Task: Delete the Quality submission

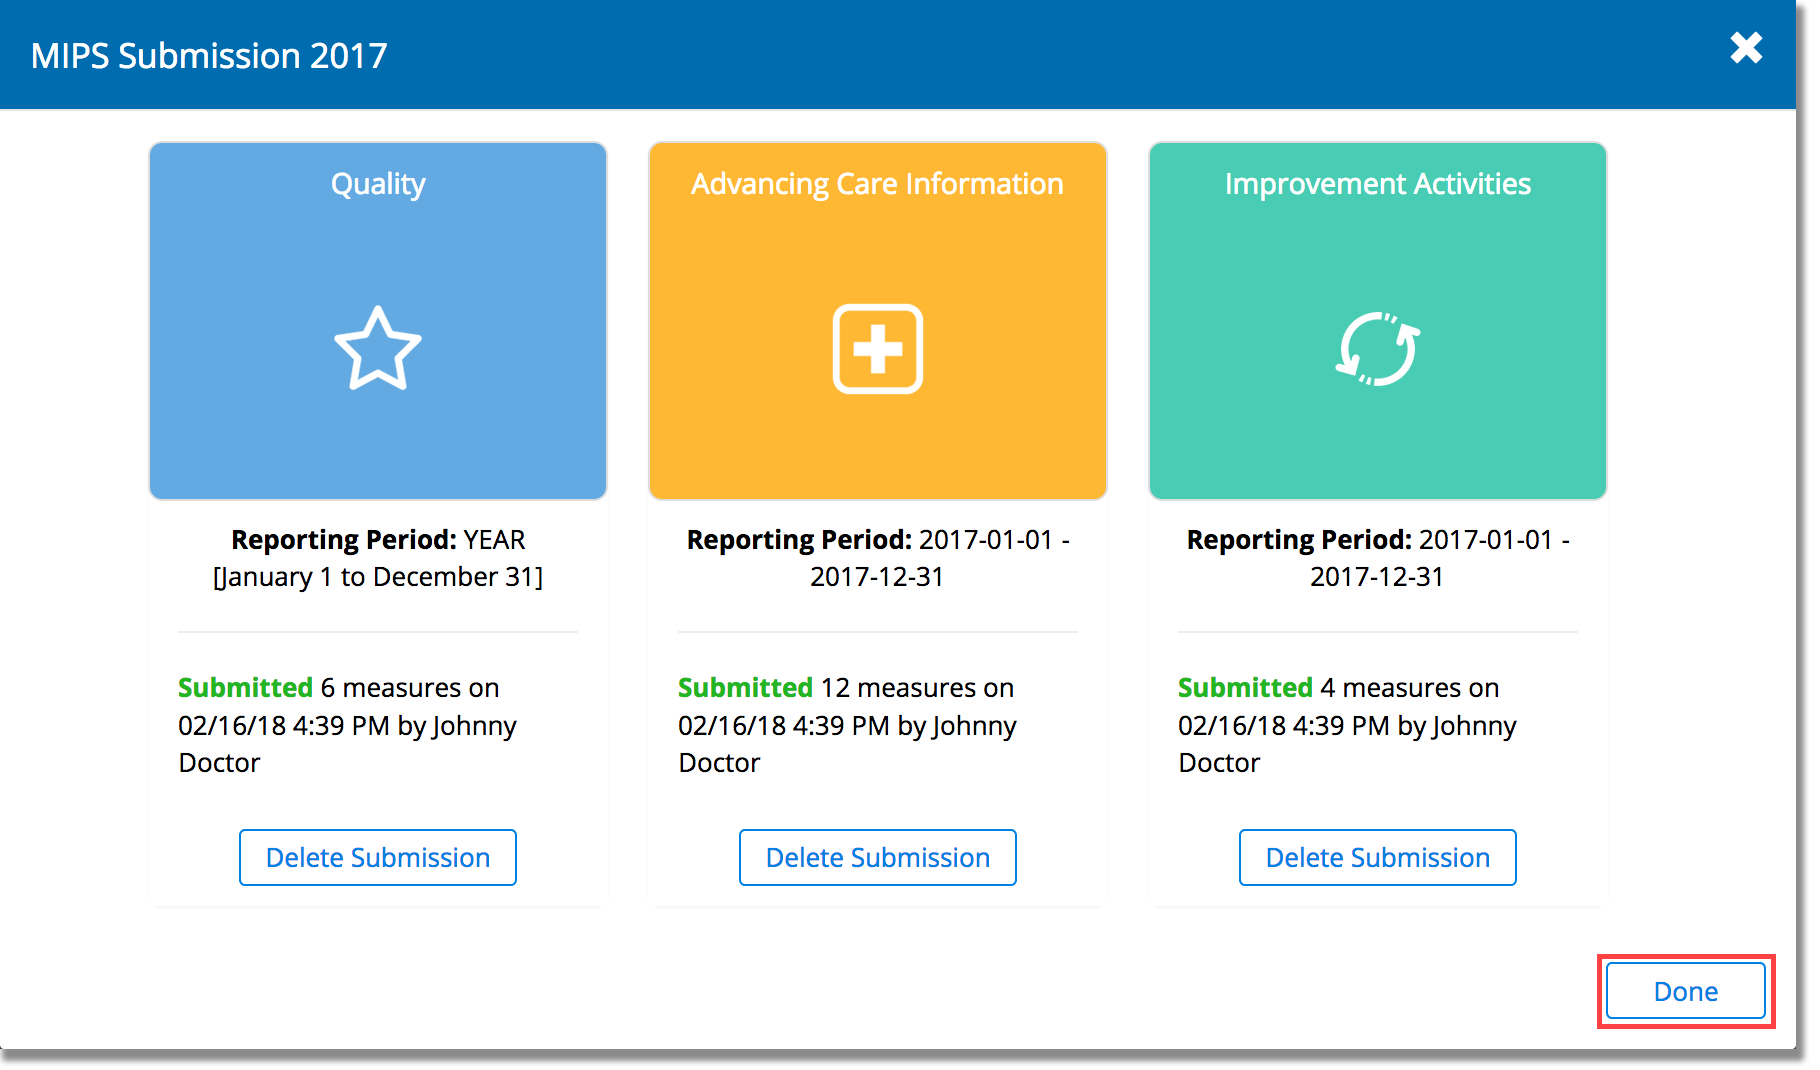Action: click(377, 857)
